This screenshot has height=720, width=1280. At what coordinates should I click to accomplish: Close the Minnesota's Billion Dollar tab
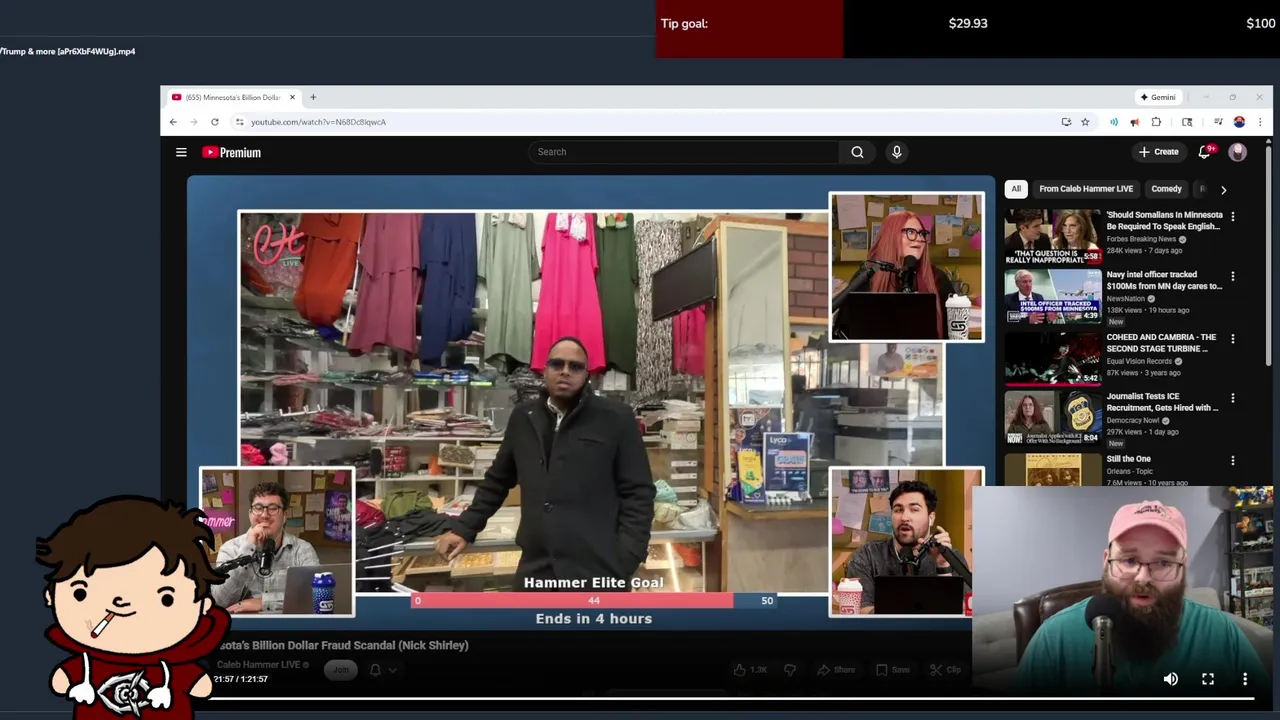pos(293,97)
